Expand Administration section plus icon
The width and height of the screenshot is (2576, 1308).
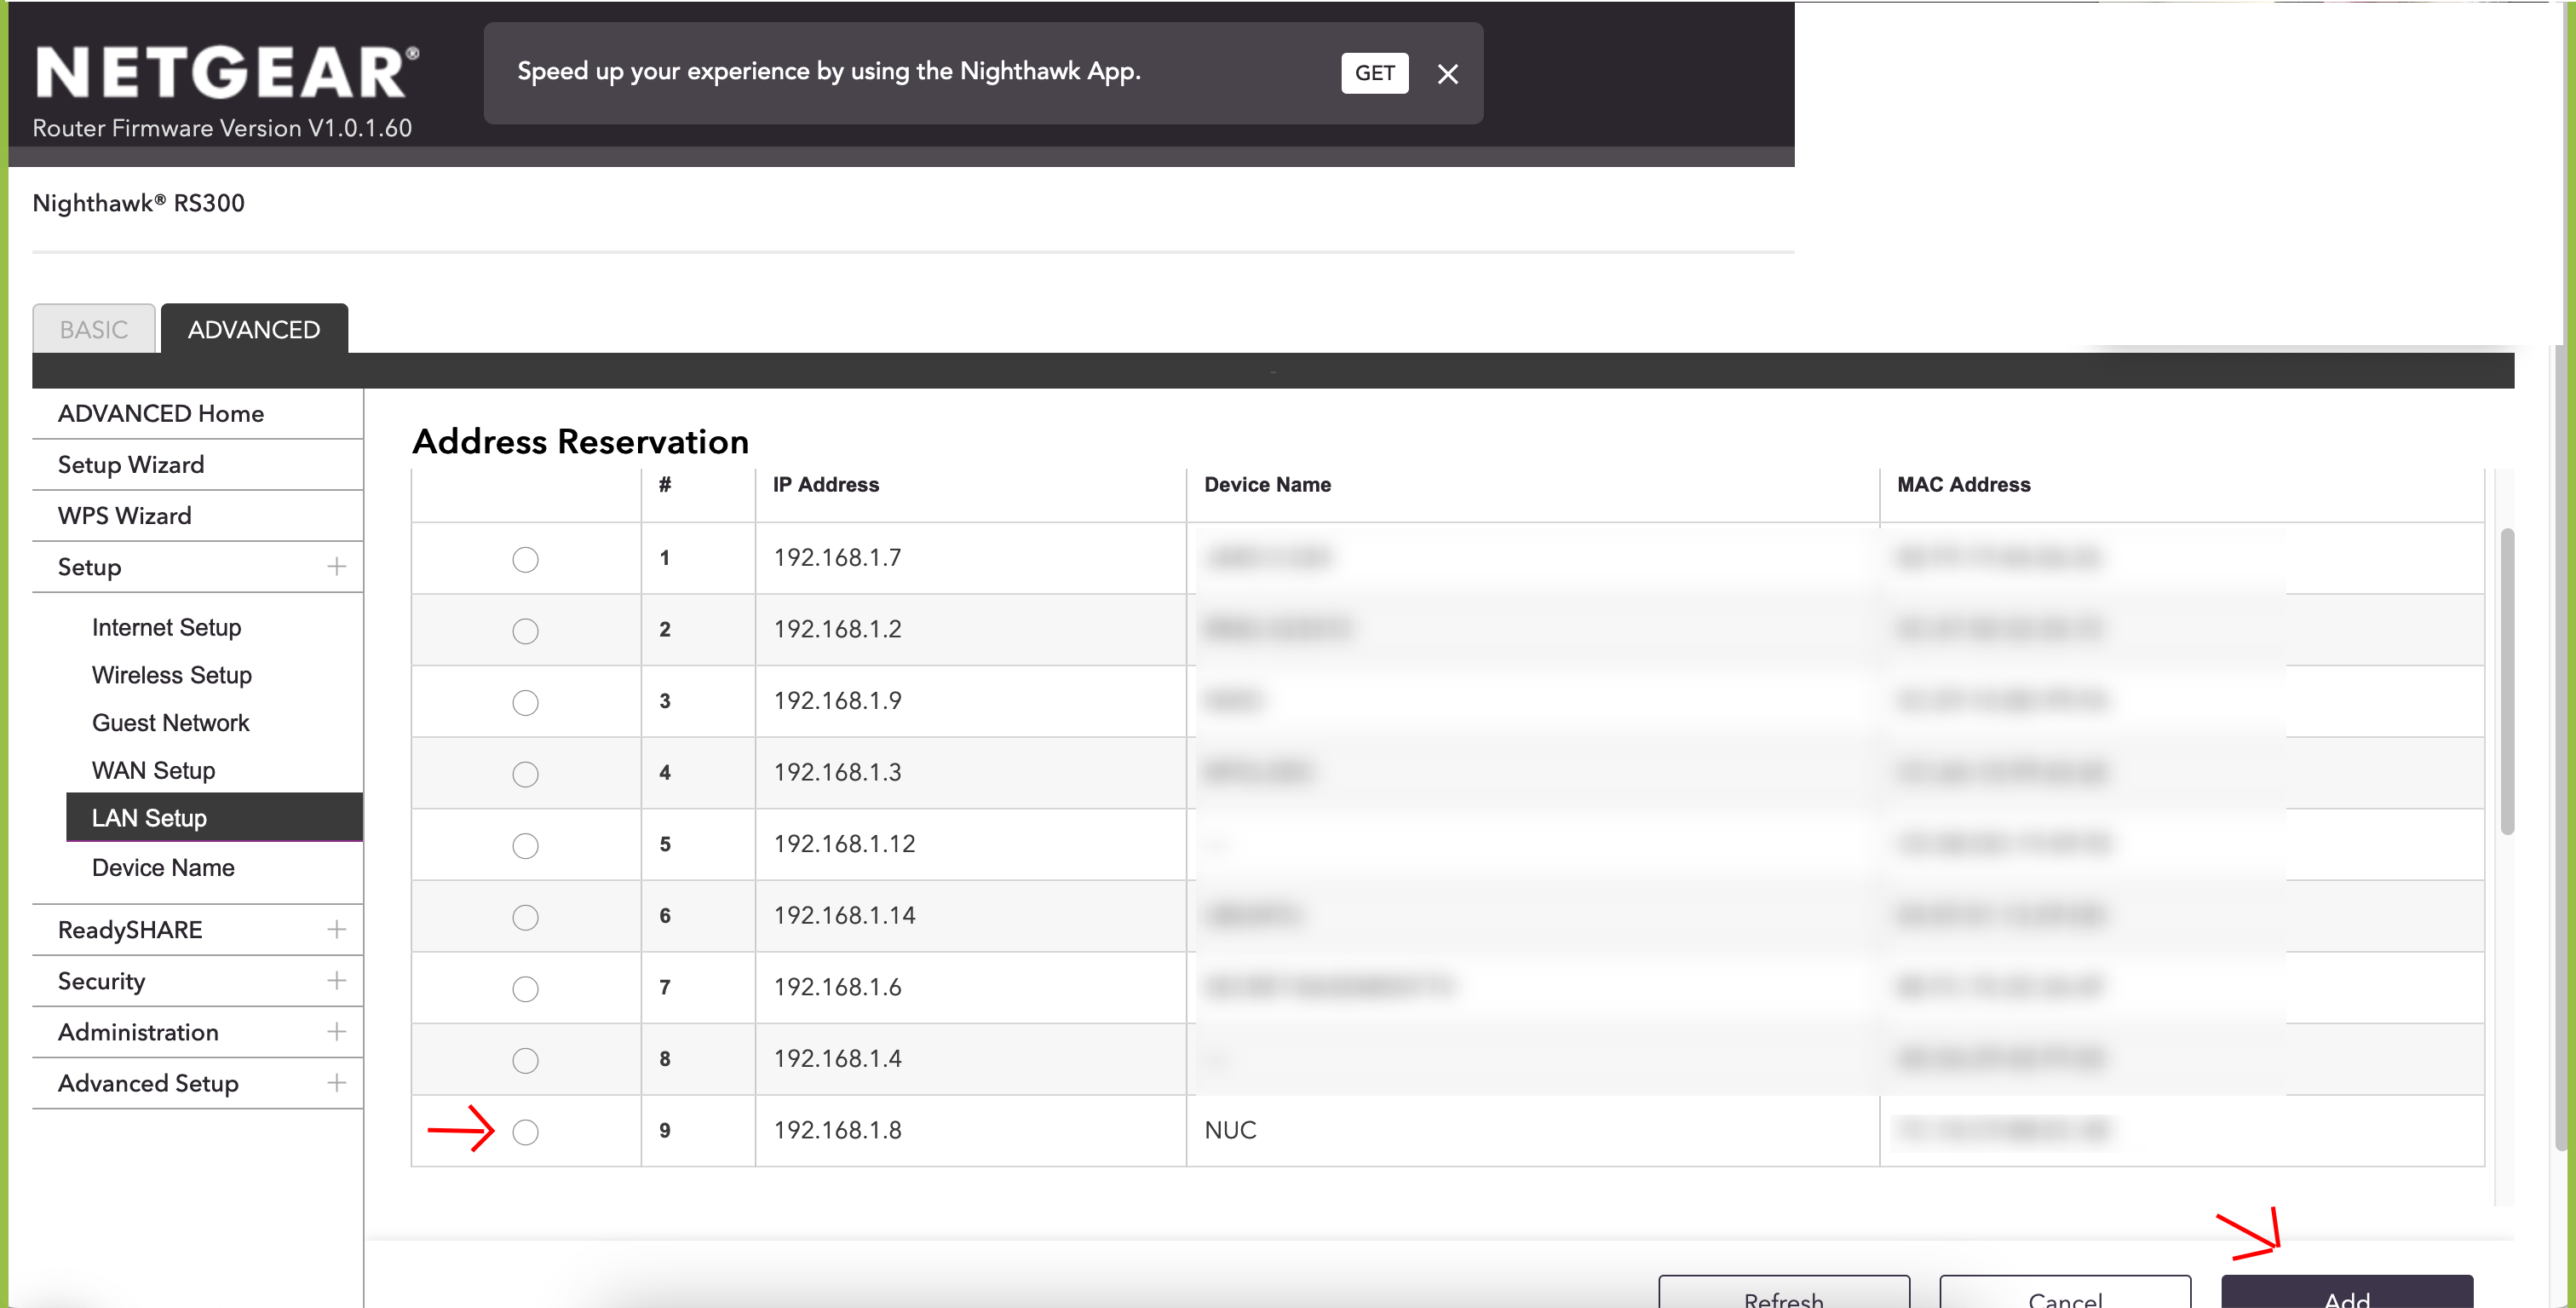pyautogui.click(x=337, y=1031)
